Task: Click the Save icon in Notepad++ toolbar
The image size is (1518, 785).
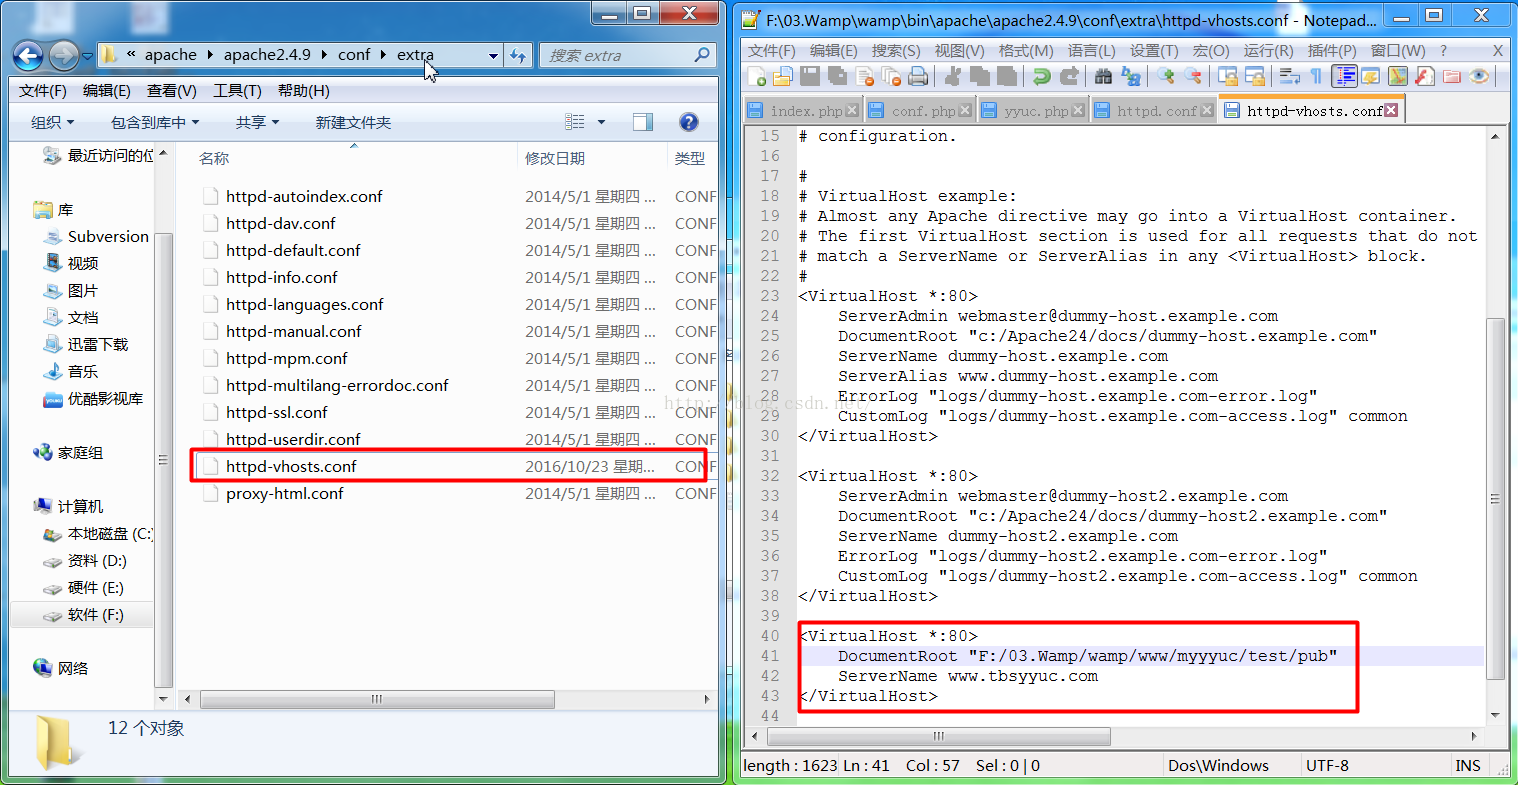Action: pos(810,76)
